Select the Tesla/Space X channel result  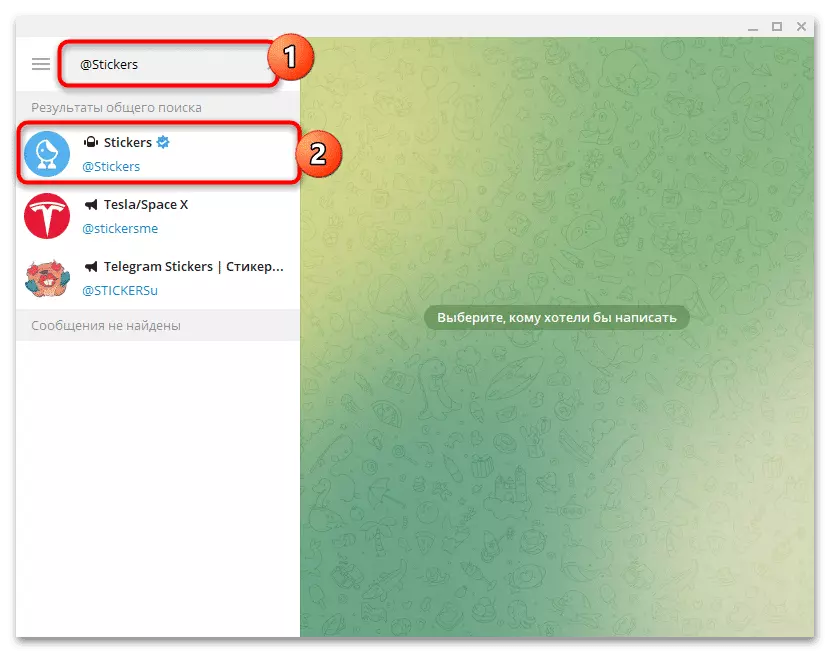158,216
